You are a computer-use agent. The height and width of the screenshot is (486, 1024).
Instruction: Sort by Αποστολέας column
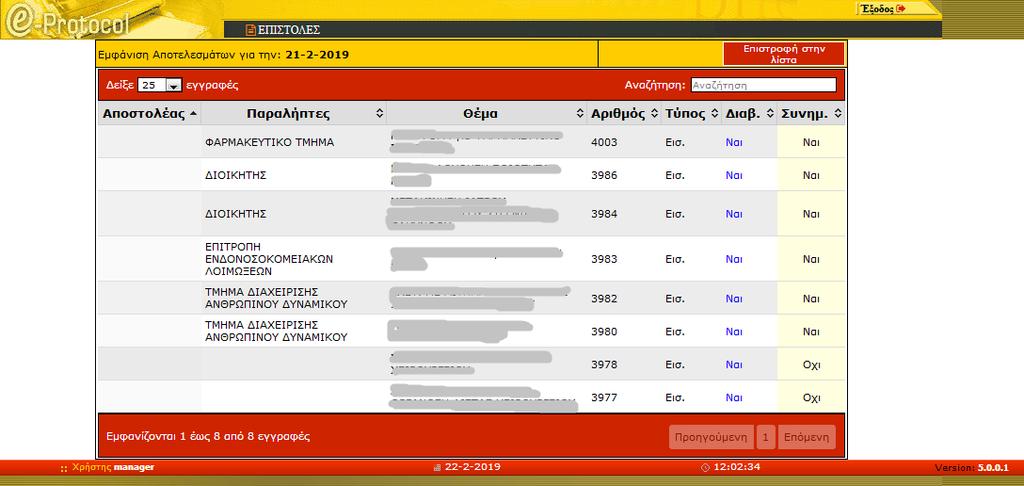[150, 114]
